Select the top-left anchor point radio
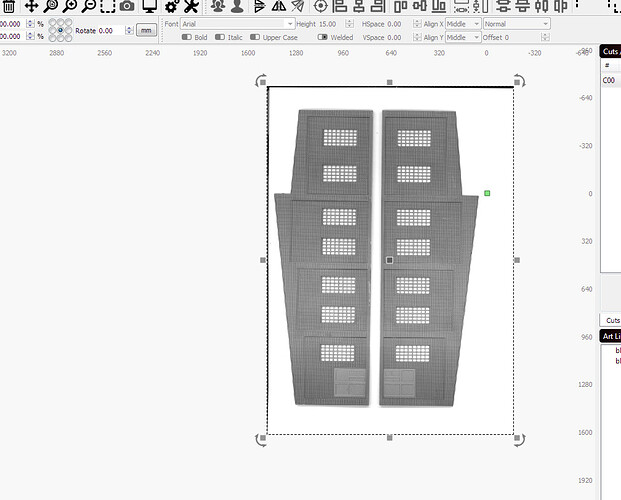This screenshot has width=621, height=500. click(52, 22)
